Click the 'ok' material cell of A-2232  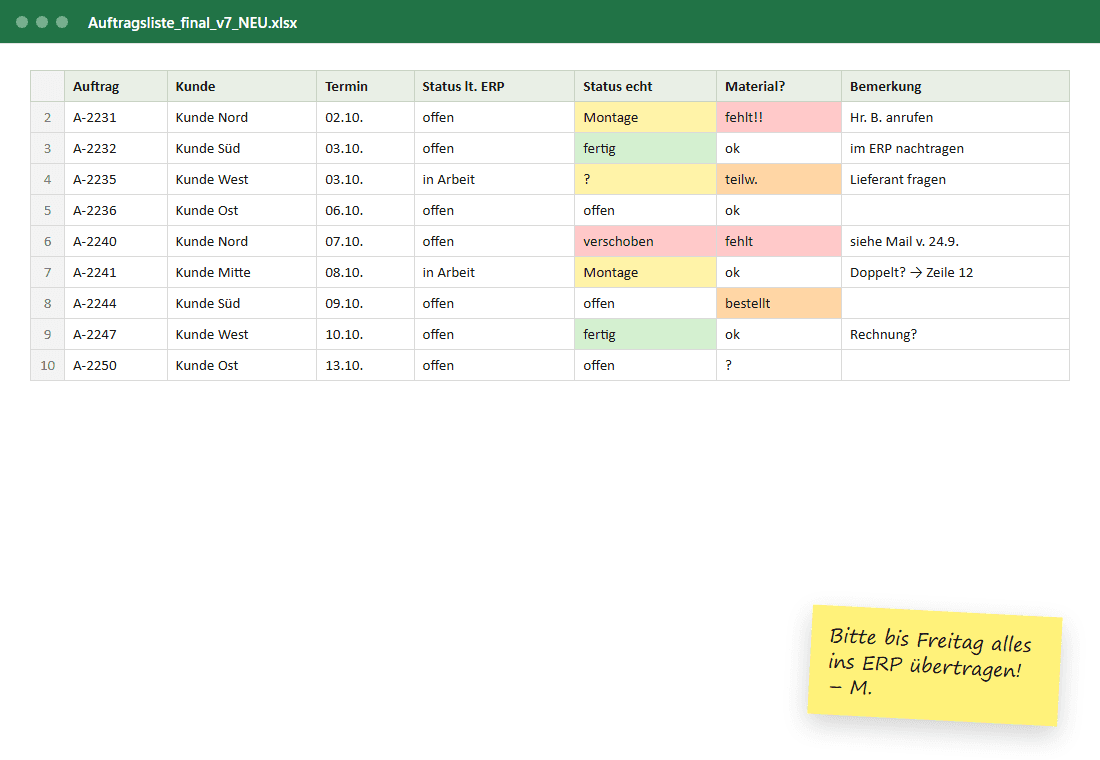click(x=779, y=148)
